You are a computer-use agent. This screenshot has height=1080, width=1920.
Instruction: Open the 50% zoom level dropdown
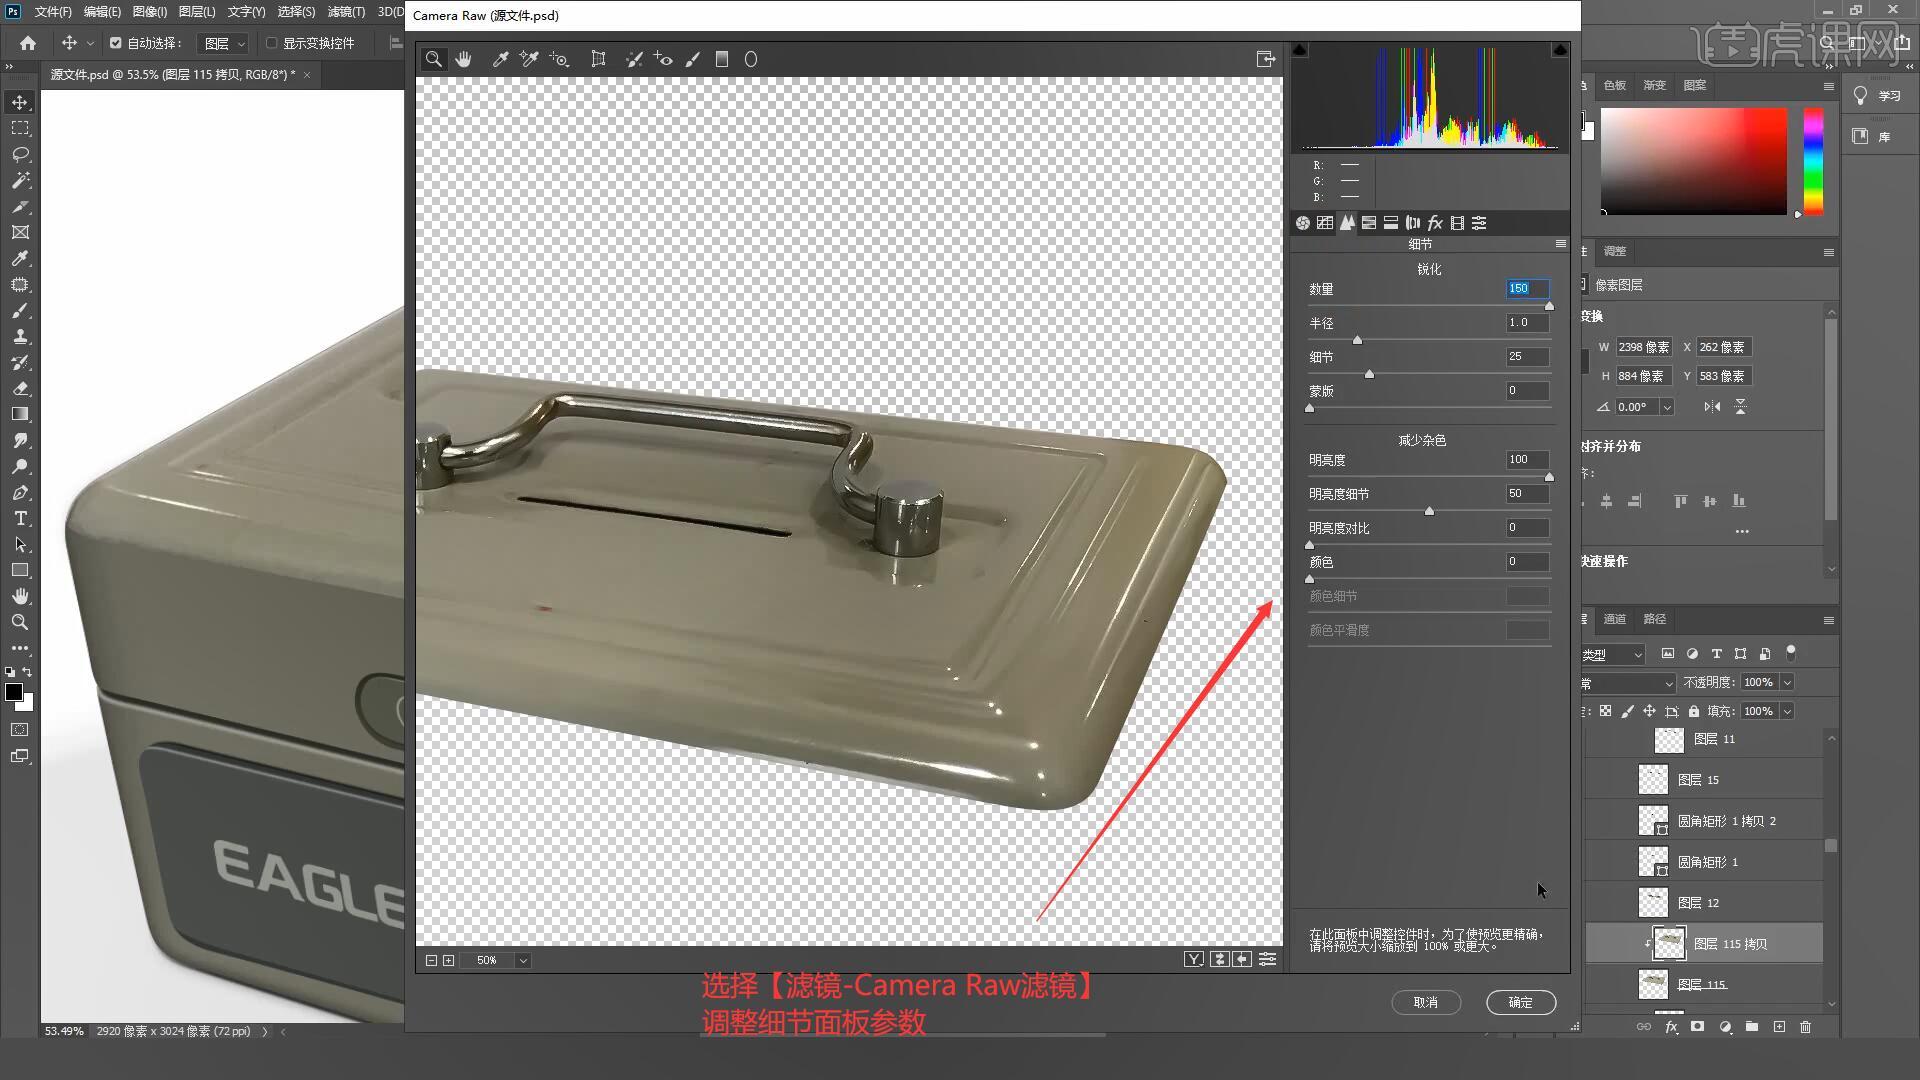523,960
